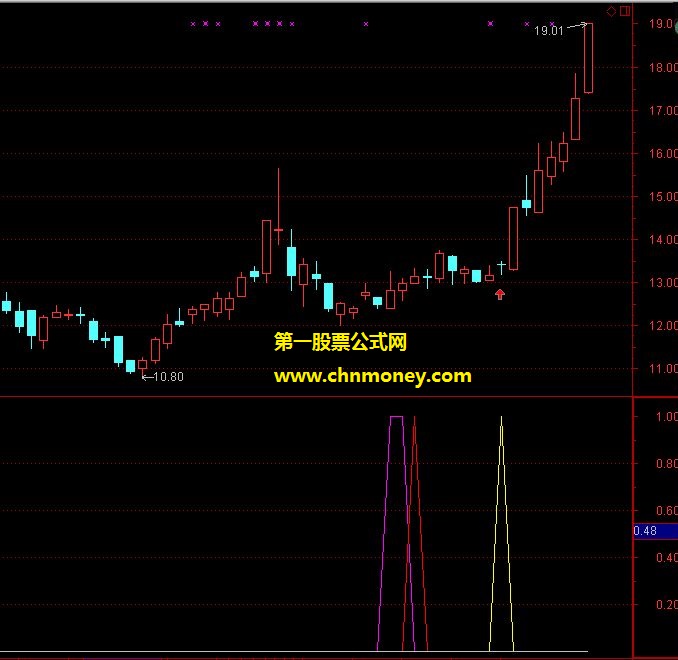678x660 pixels.
Task: Click the 12.00 price axis label
Action: click(663, 325)
